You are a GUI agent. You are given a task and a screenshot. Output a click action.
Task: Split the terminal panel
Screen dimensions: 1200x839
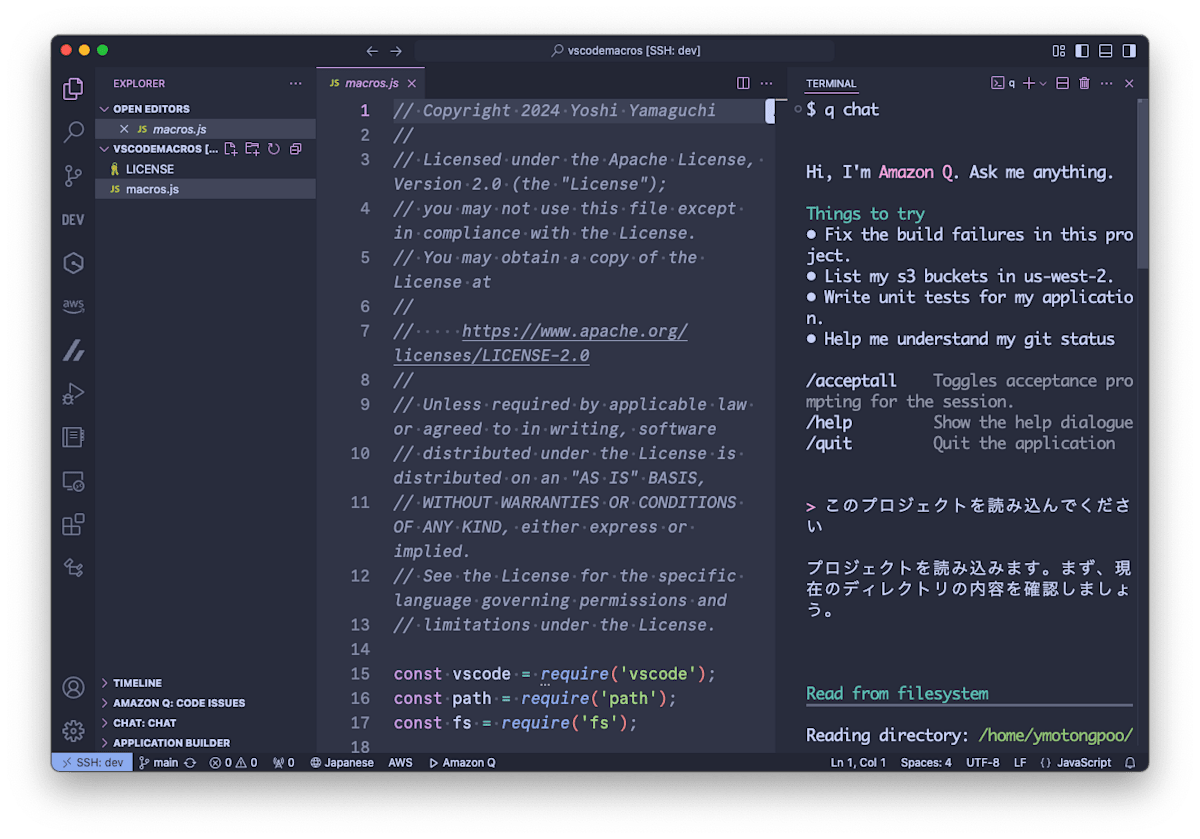point(1062,83)
